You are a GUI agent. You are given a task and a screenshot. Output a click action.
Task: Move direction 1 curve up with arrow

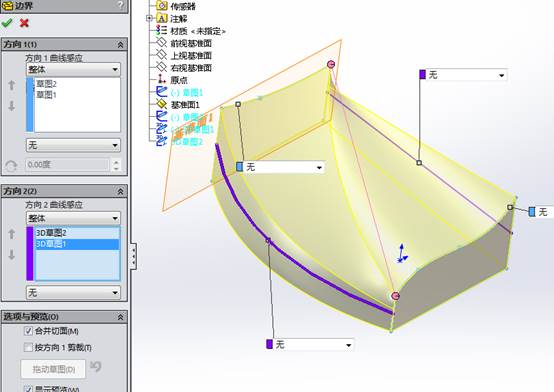click(x=12, y=85)
